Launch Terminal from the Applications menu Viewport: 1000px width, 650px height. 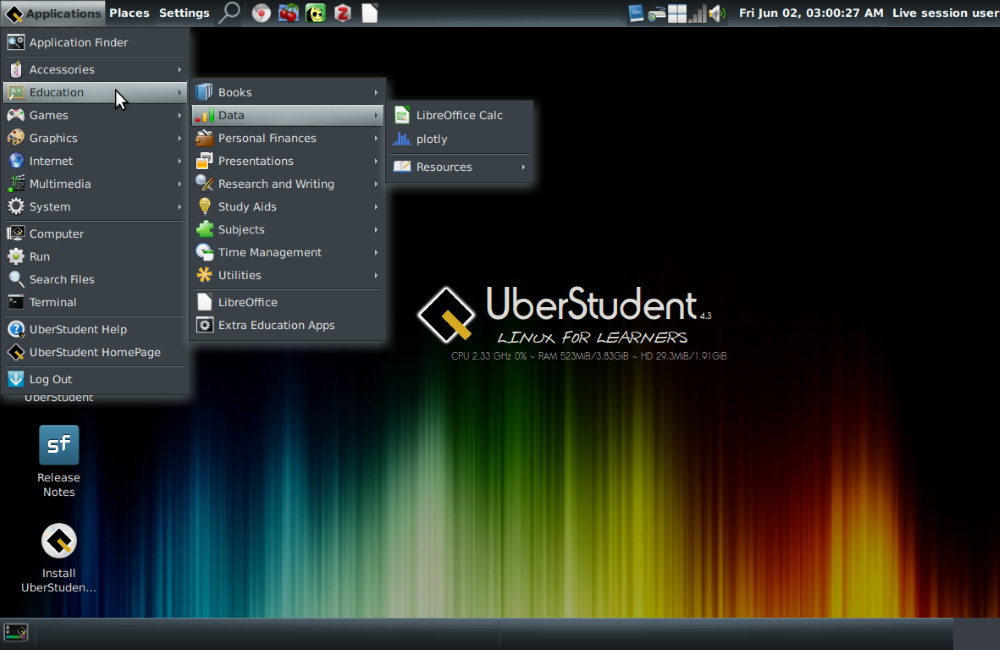pos(95,303)
